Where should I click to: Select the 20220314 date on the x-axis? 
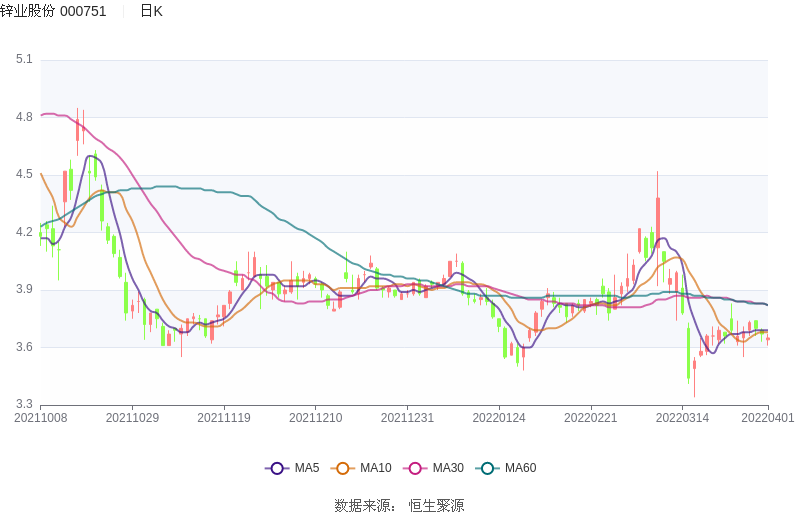coord(683,418)
